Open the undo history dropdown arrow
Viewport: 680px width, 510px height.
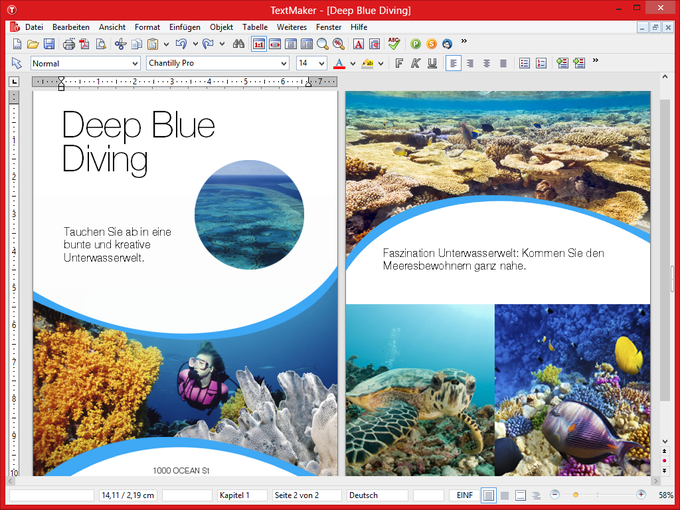tap(195, 44)
